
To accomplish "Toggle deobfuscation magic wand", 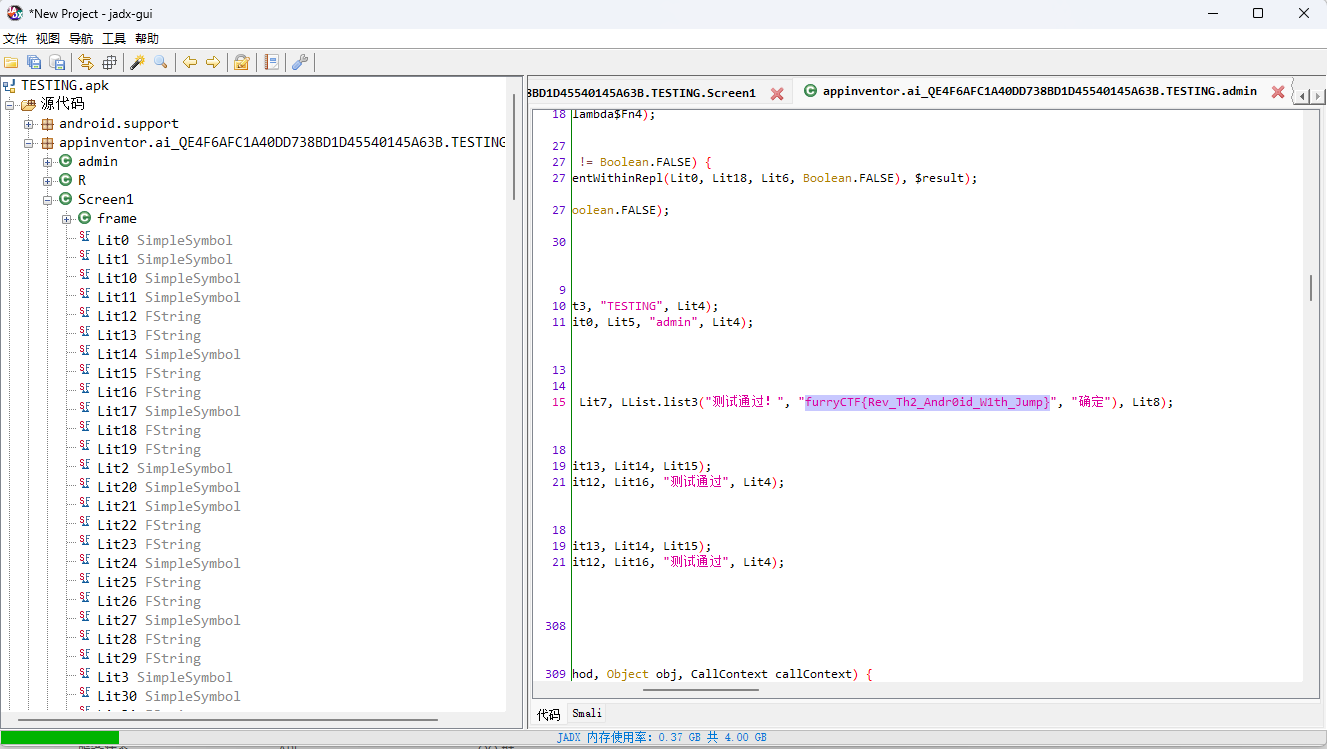I will (x=137, y=62).
